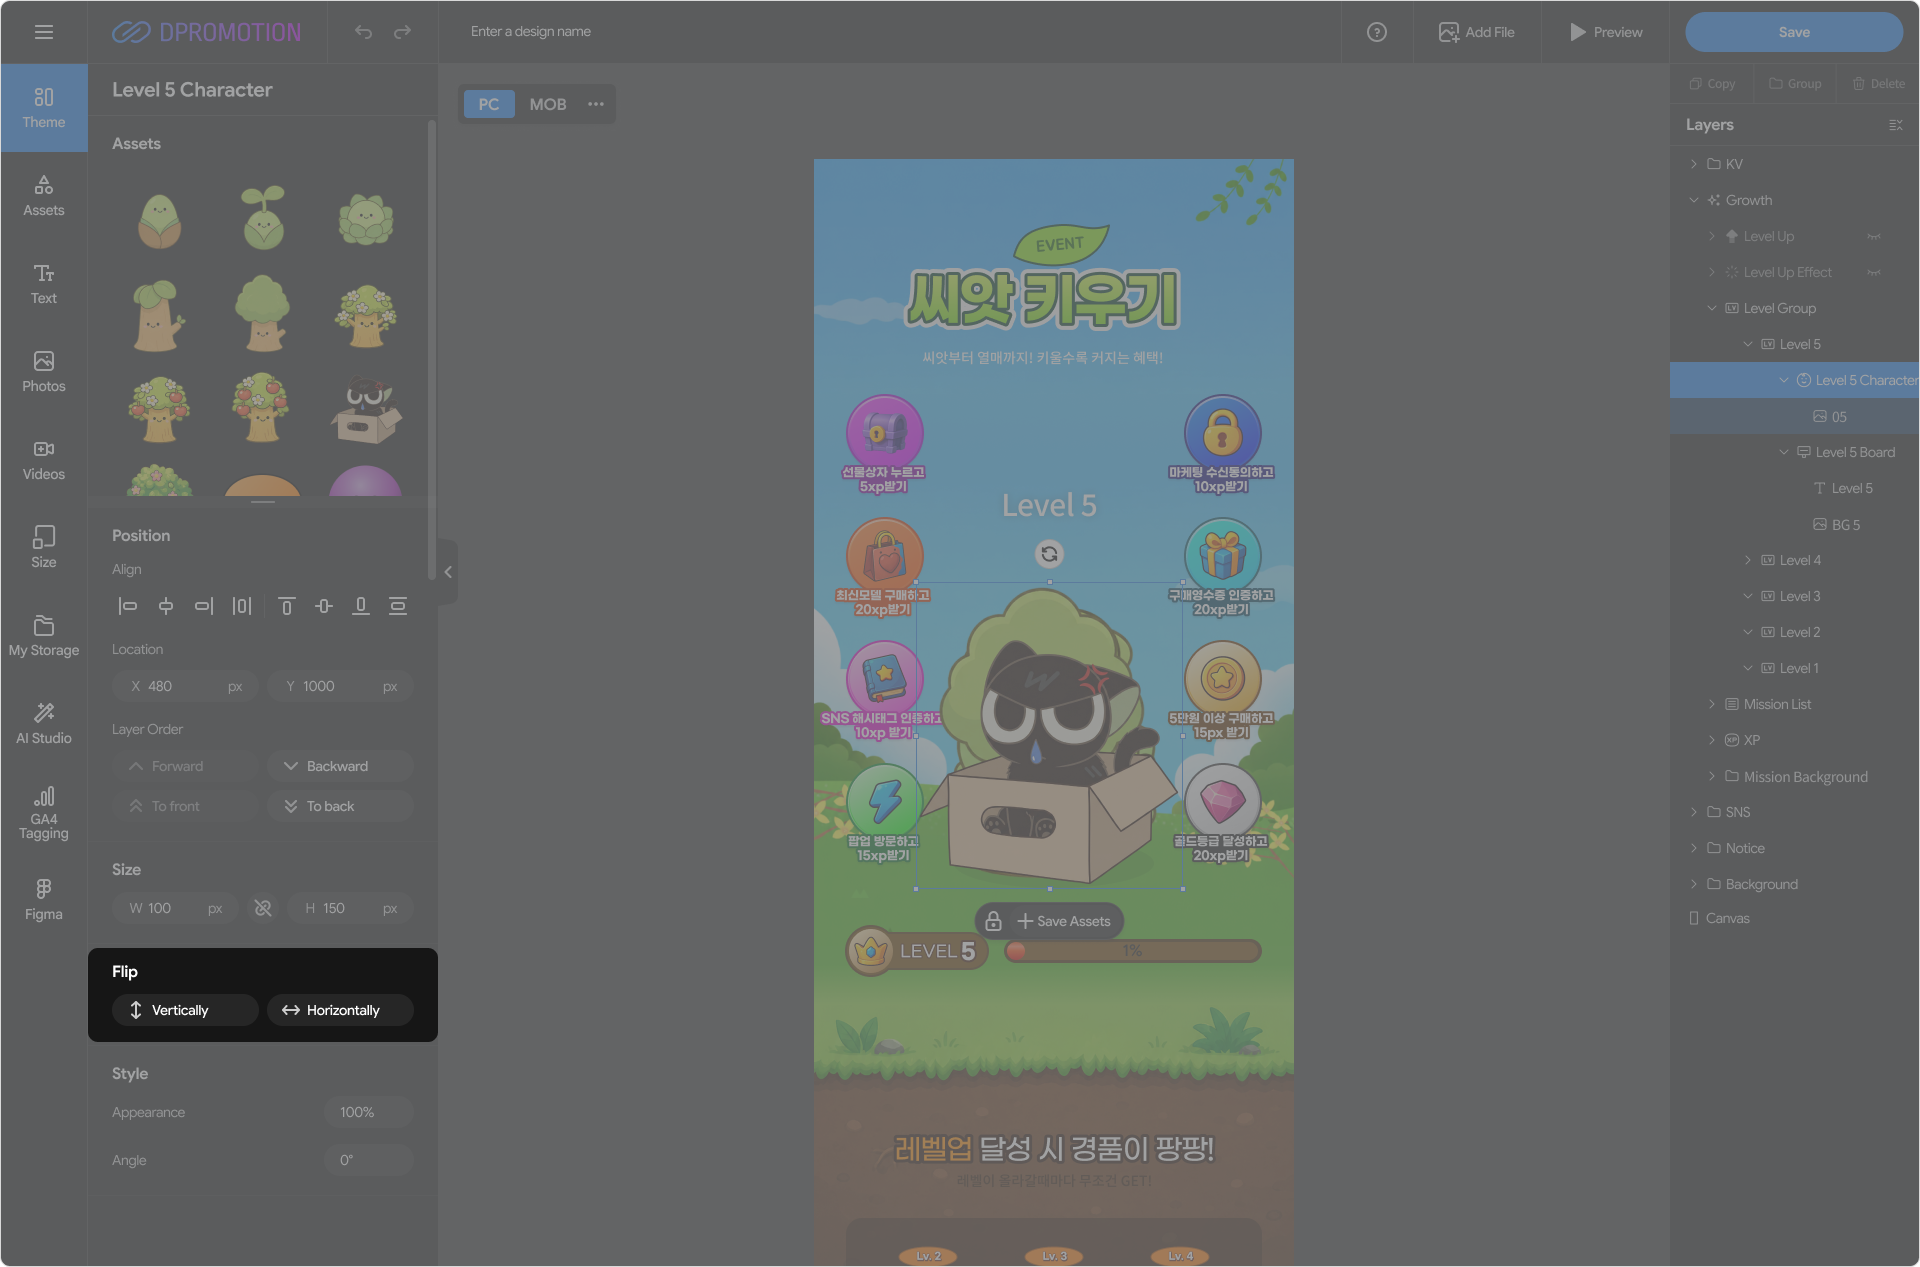Open the Photos sidebar panel
This screenshot has height=1267, width=1920.
click(44, 372)
